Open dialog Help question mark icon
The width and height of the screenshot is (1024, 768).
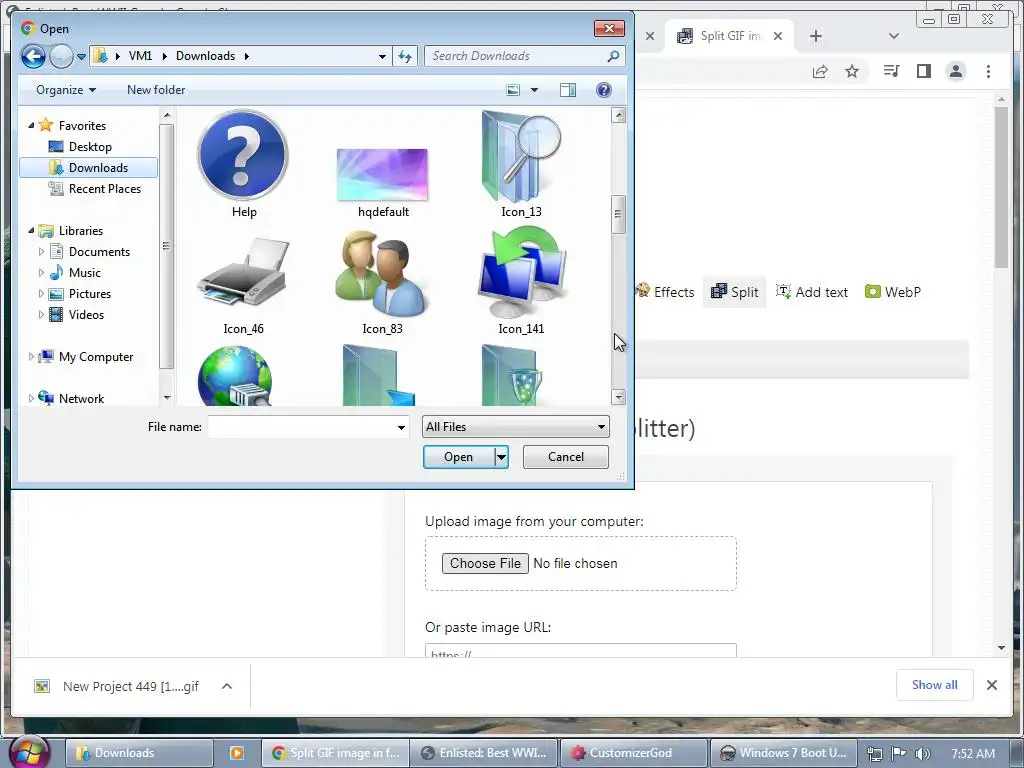point(603,90)
